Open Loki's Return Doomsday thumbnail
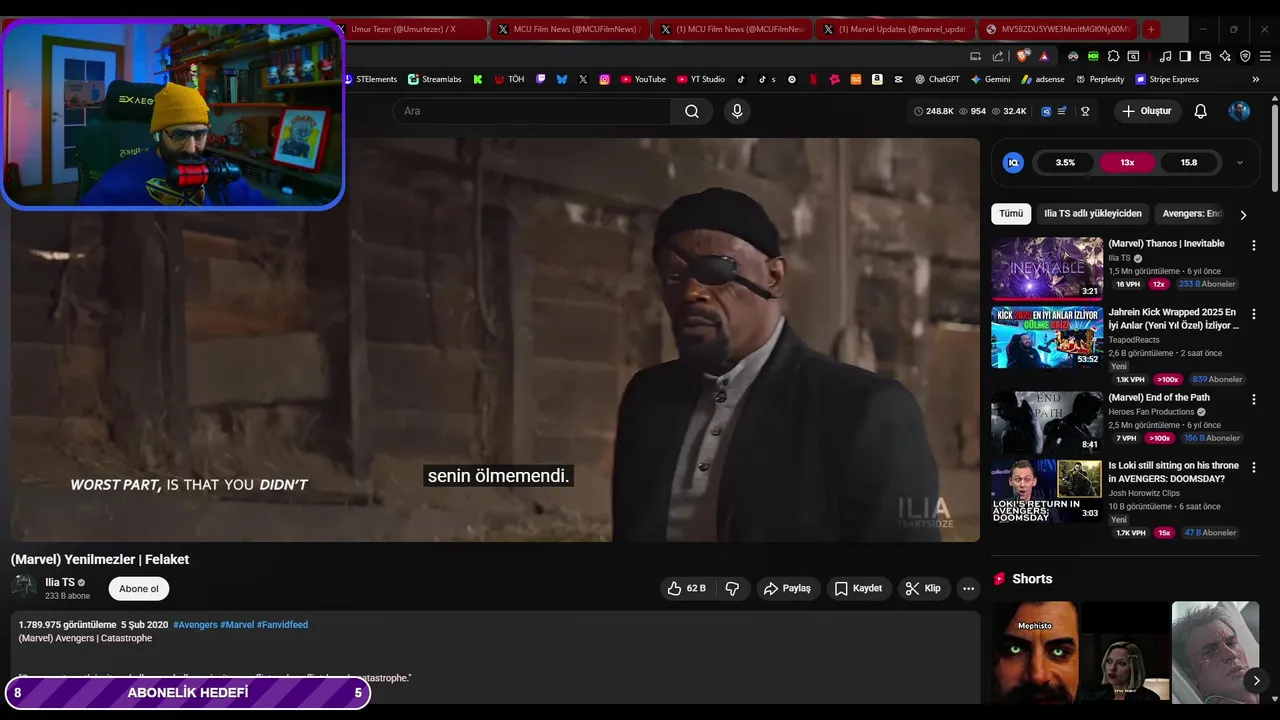The width and height of the screenshot is (1280, 720). pyautogui.click(x=1047, y=491)
